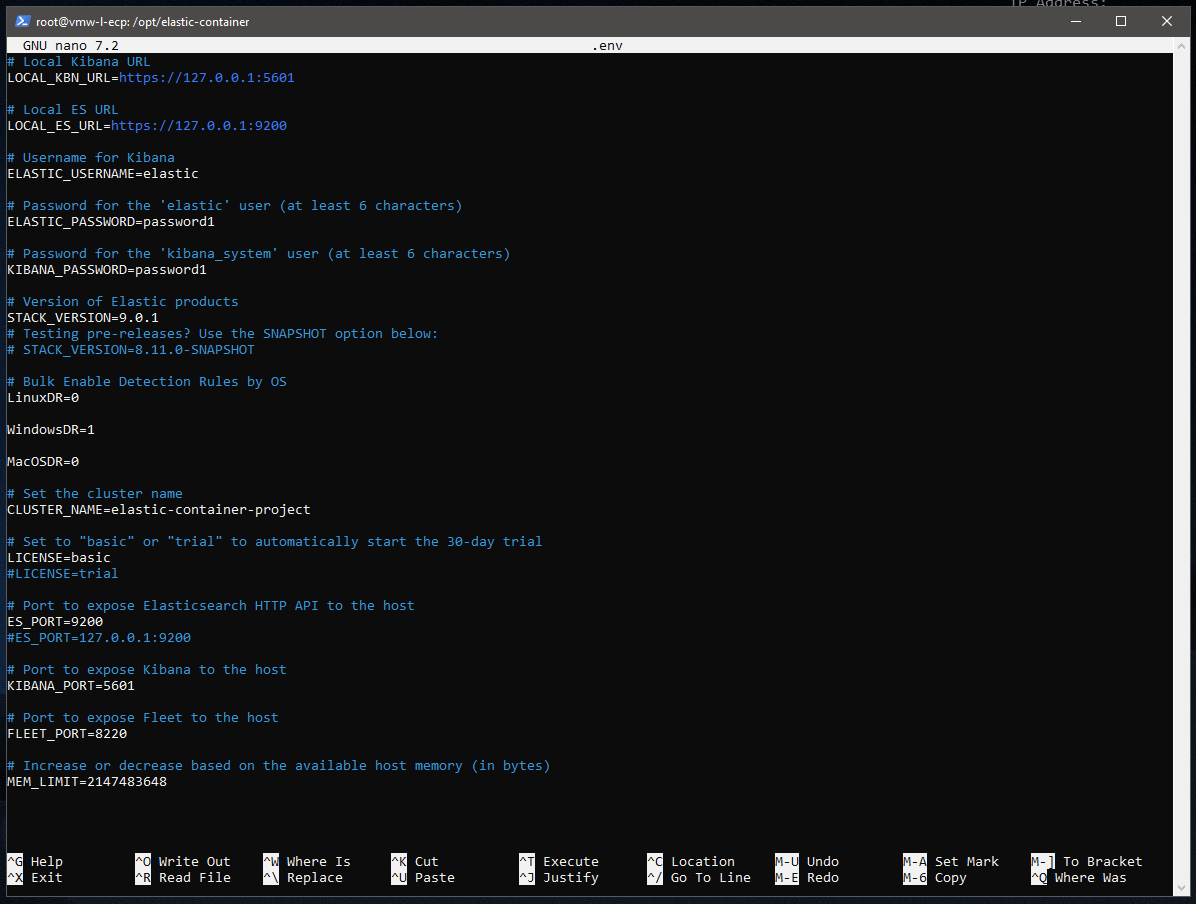Maximize the terminal window
1196x904 pixels.
(1121, 21)
